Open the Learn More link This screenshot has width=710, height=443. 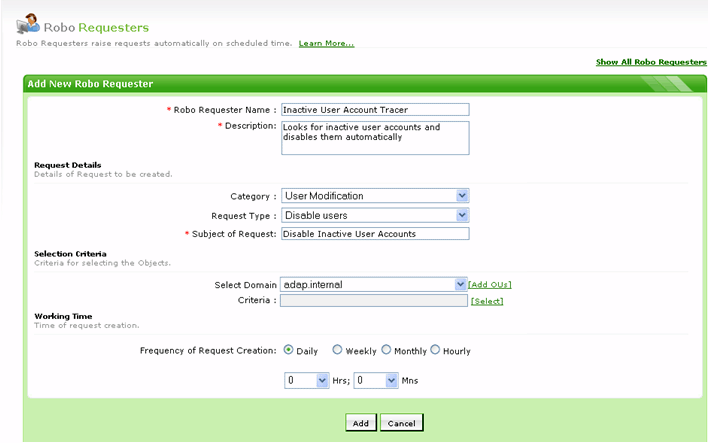pos(326,44)
